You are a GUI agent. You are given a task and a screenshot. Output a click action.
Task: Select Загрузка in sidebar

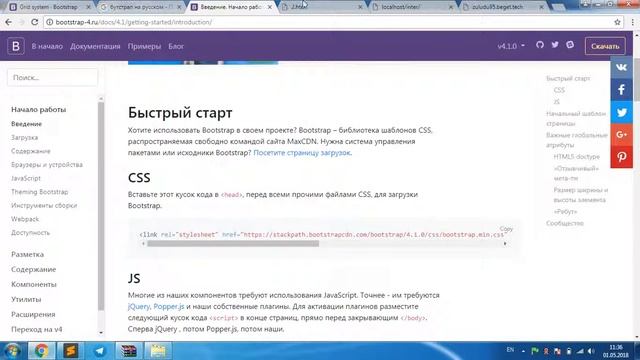click(24, 138)
